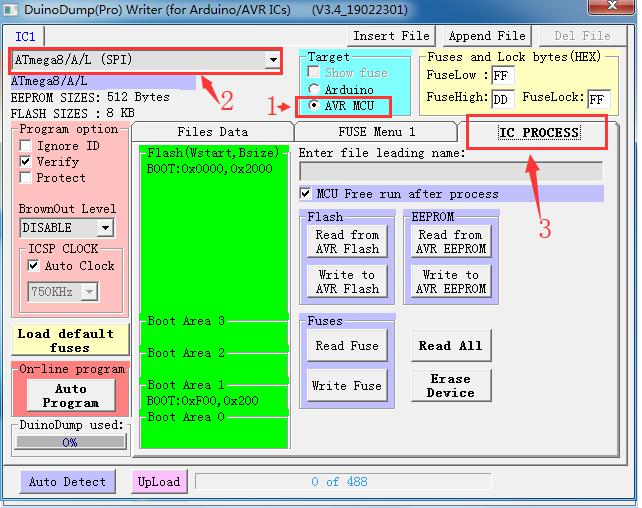Click the DuinoDump app icon in title bar
Screen dimensions: 642x508
10,9
